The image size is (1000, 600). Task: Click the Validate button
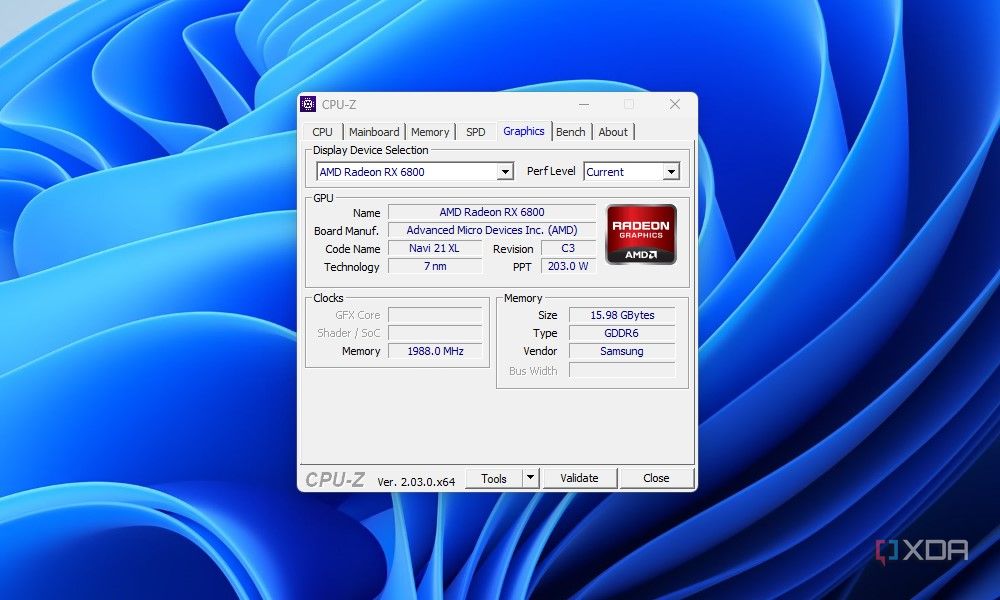579,478
